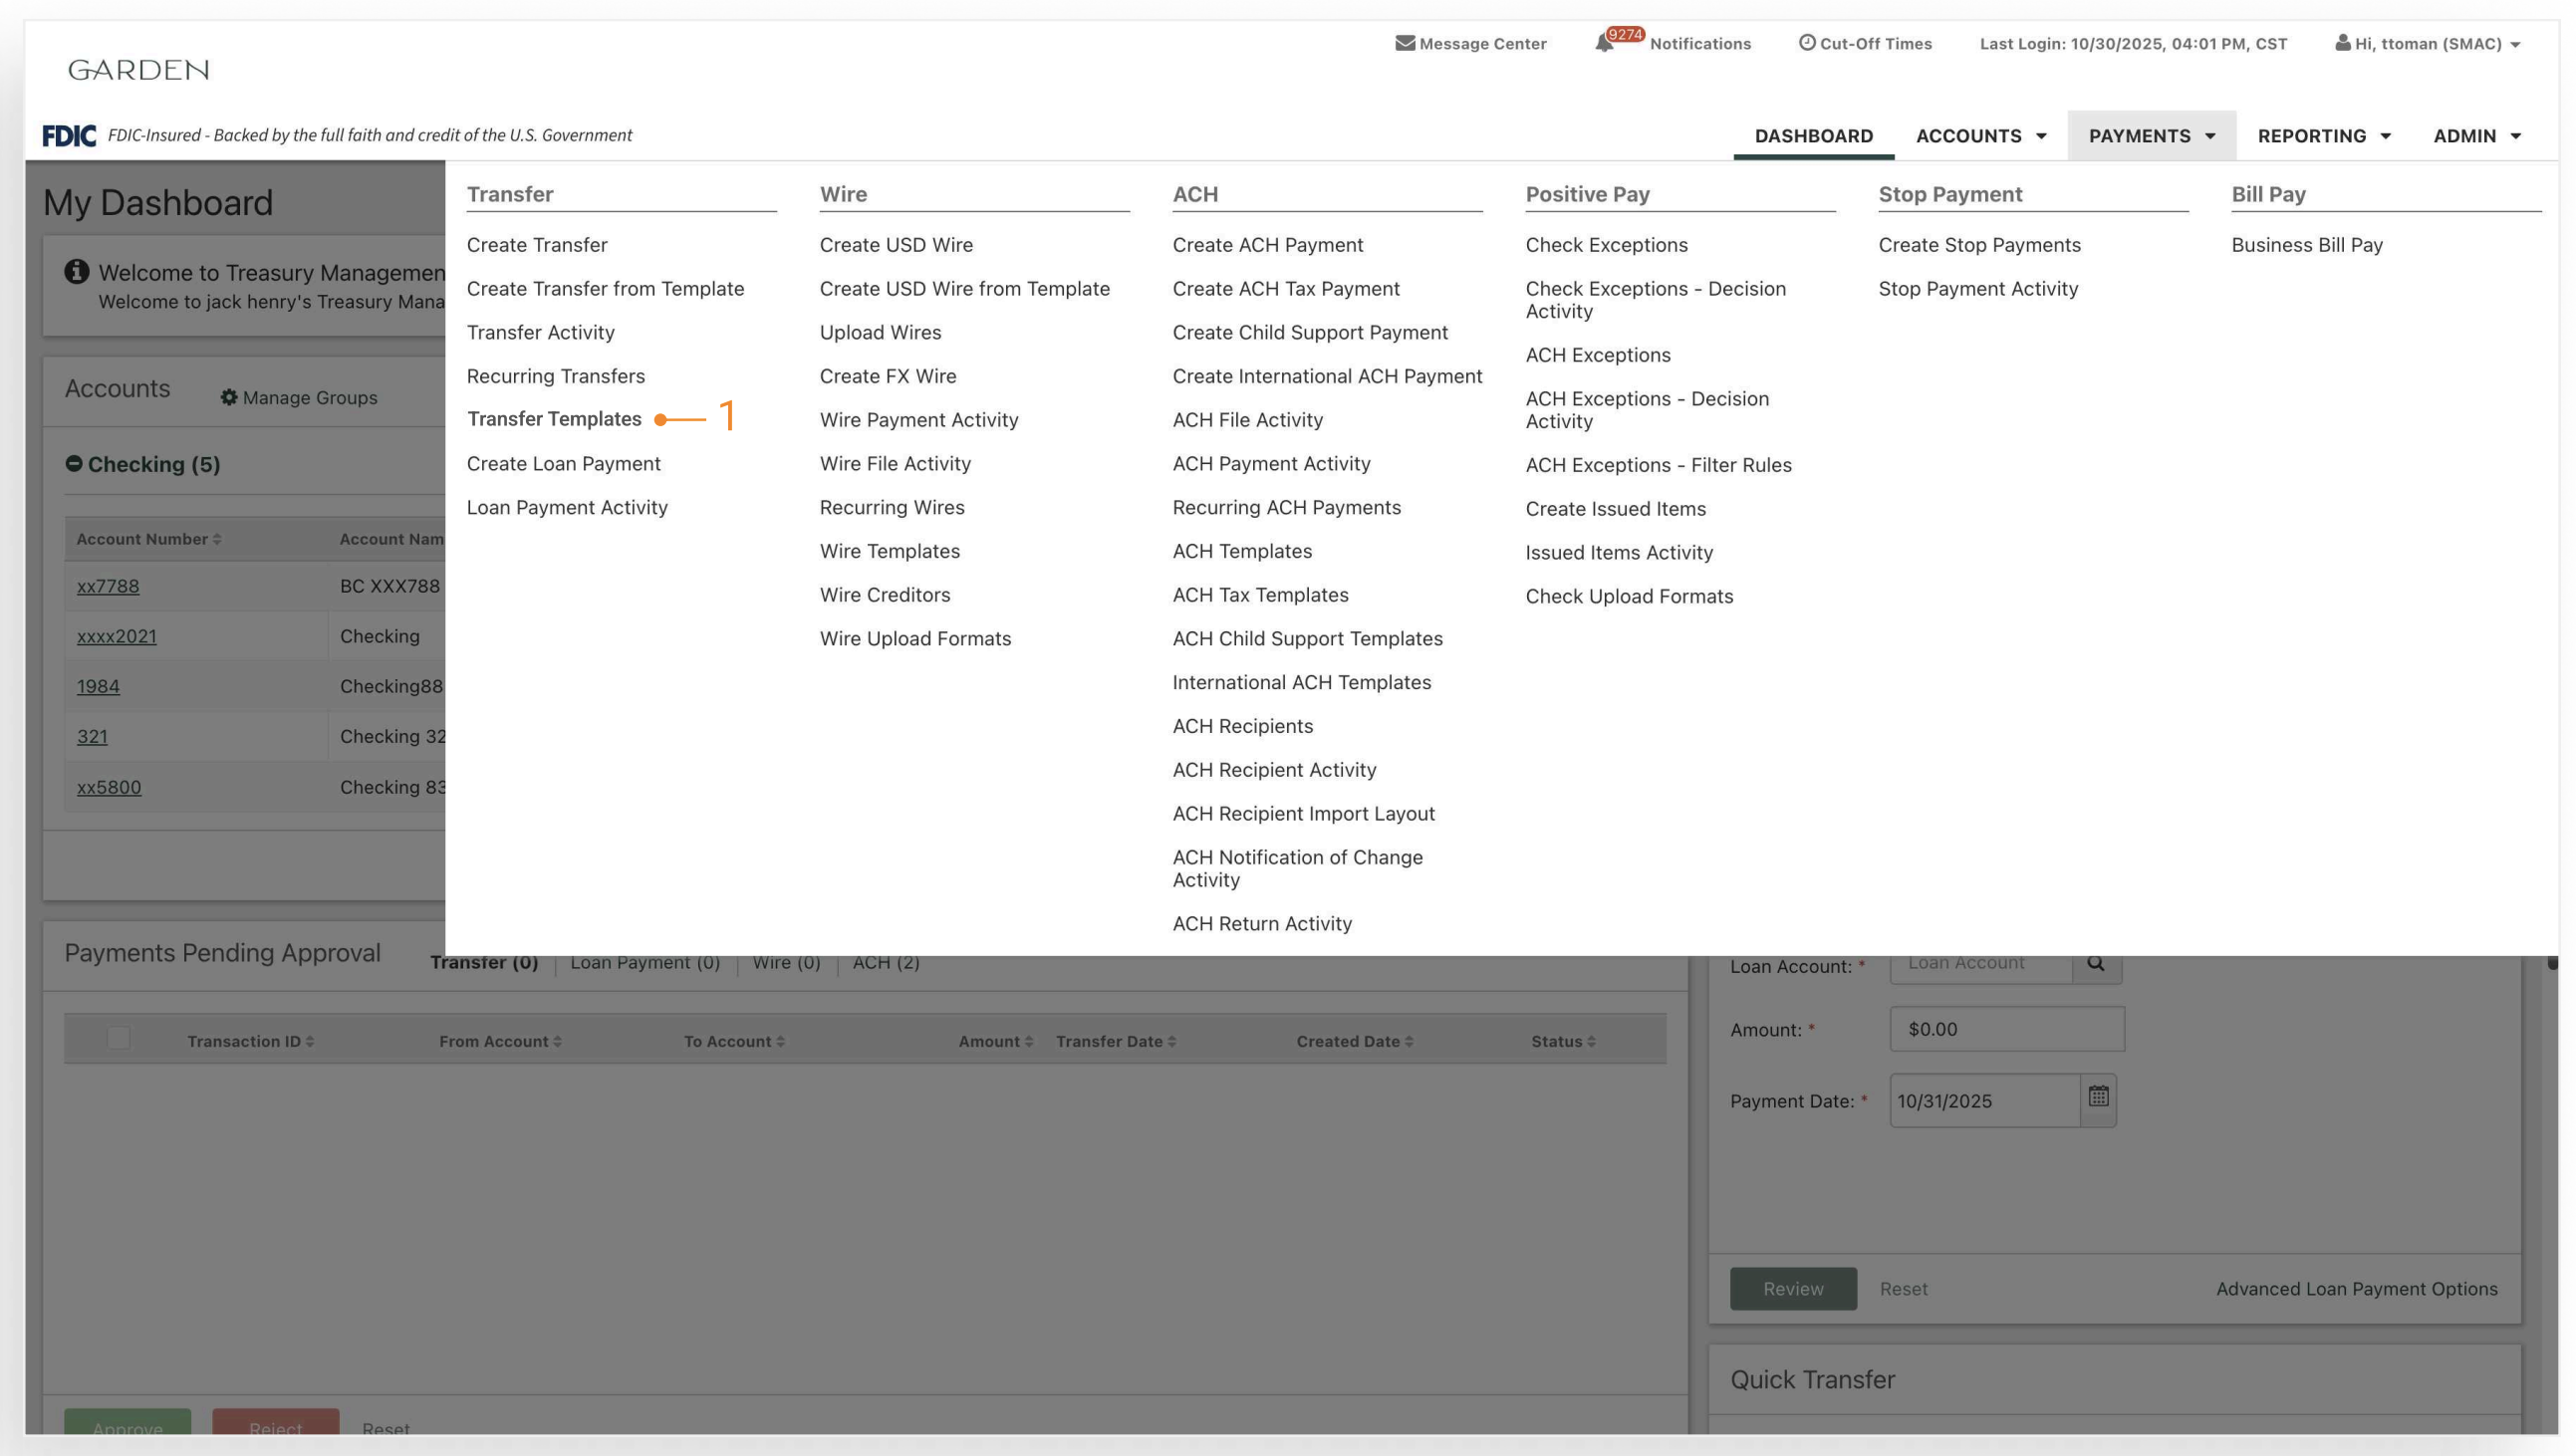Tick the select-all pending approvals checkbox
Screen dimensions: 2576x1456
(x=118, y=1038)
